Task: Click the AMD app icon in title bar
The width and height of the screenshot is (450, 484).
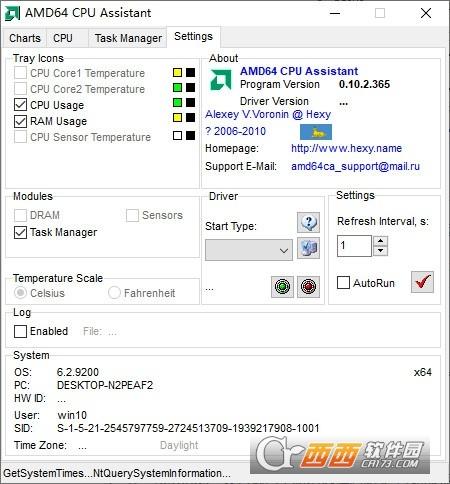Action: click(x=12, y=13)
